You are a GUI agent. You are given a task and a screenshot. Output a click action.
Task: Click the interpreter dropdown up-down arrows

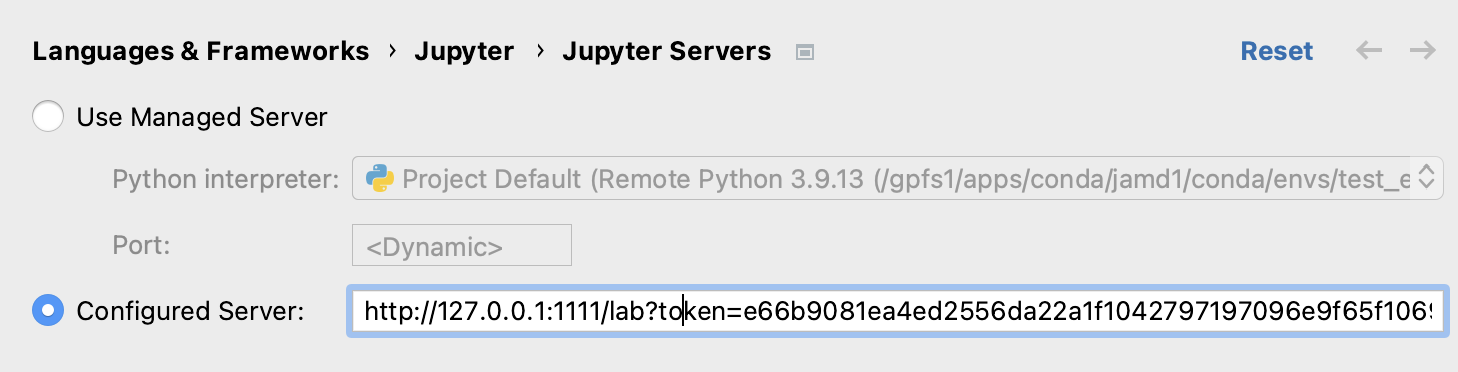pos(1427,179)
